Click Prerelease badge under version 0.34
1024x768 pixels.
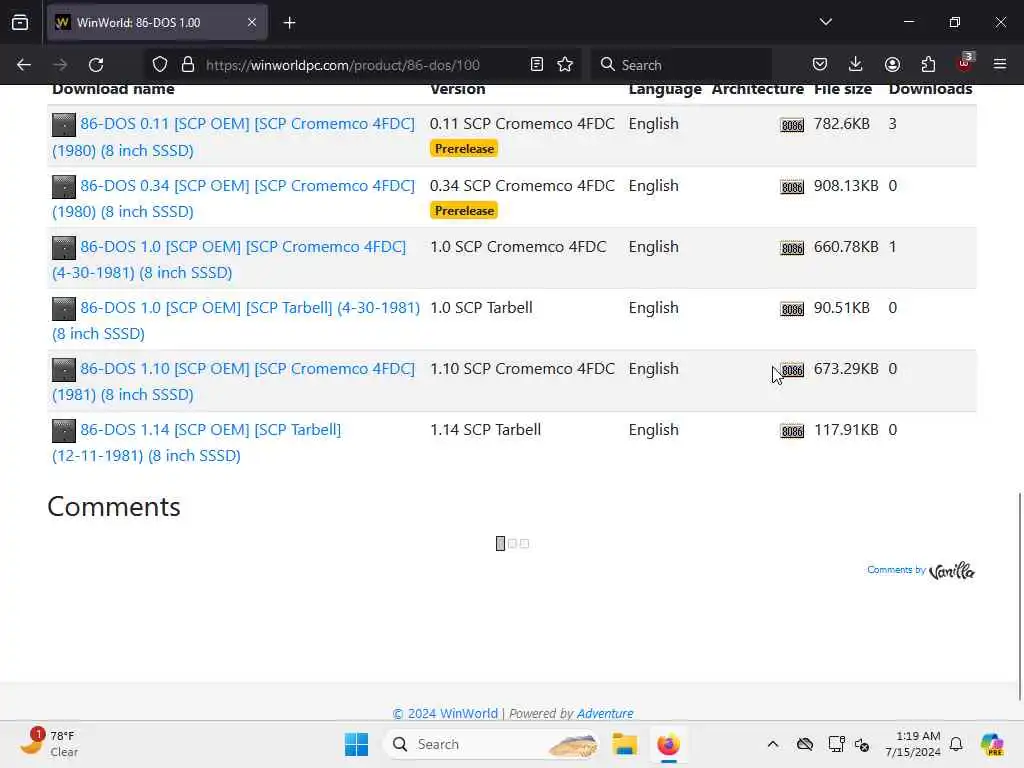464,211
